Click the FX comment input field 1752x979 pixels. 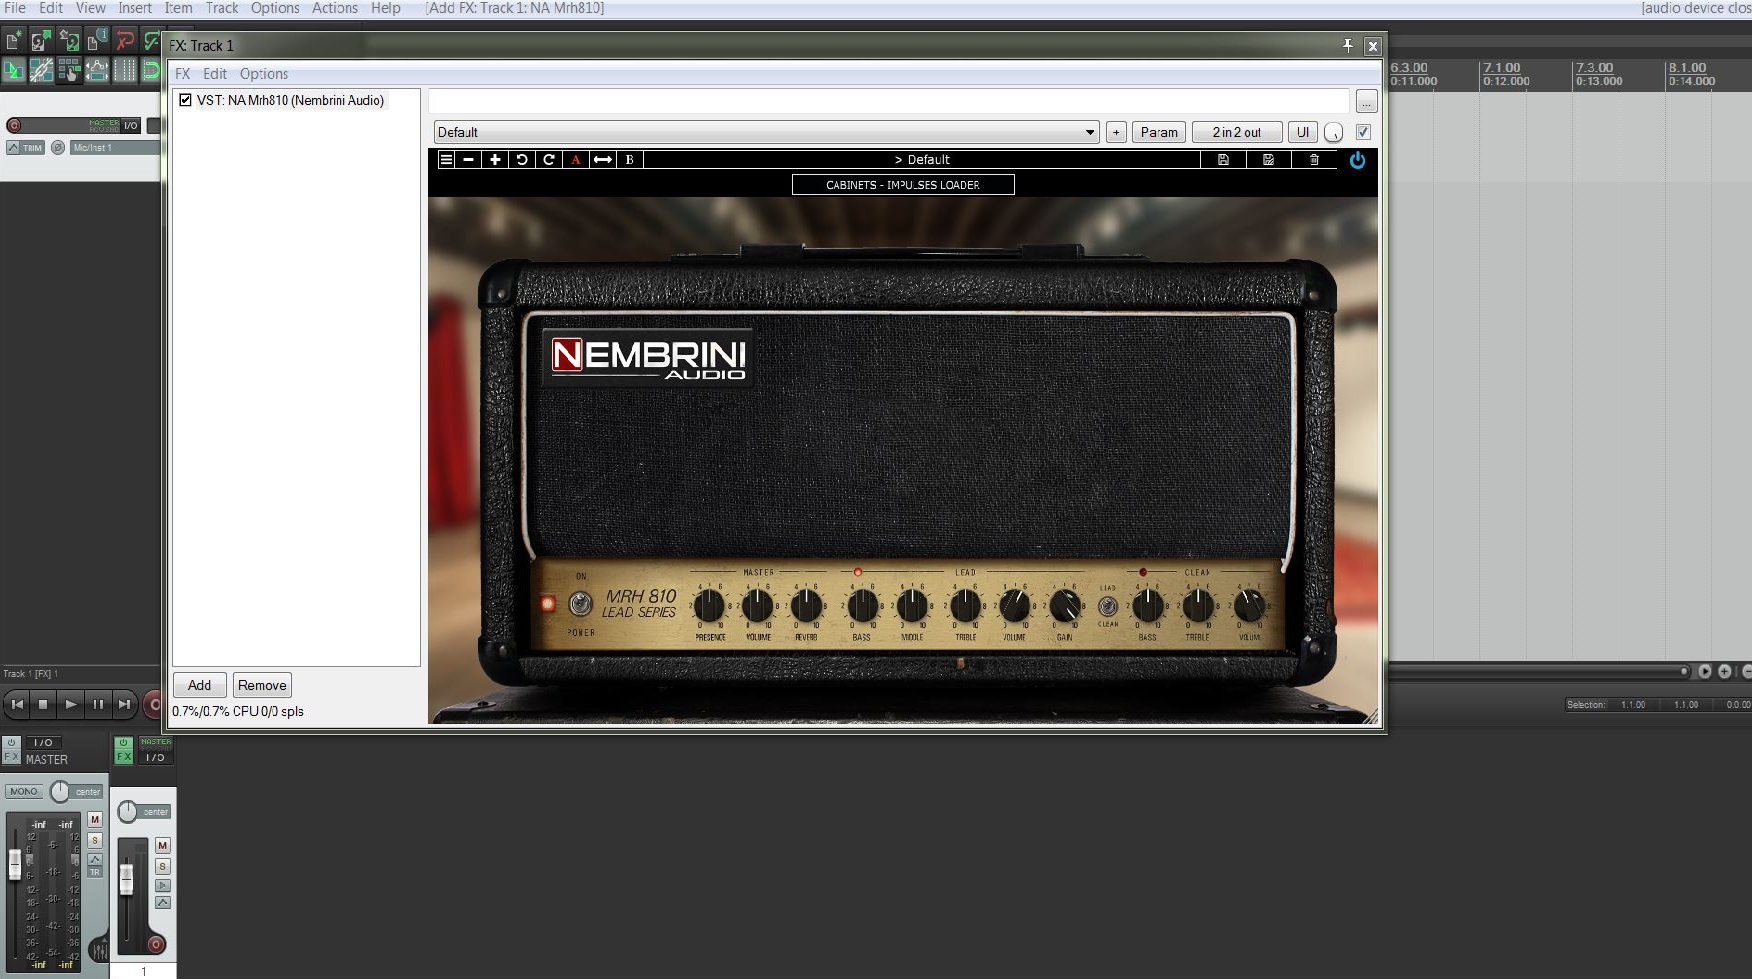[x=889, y=101]
